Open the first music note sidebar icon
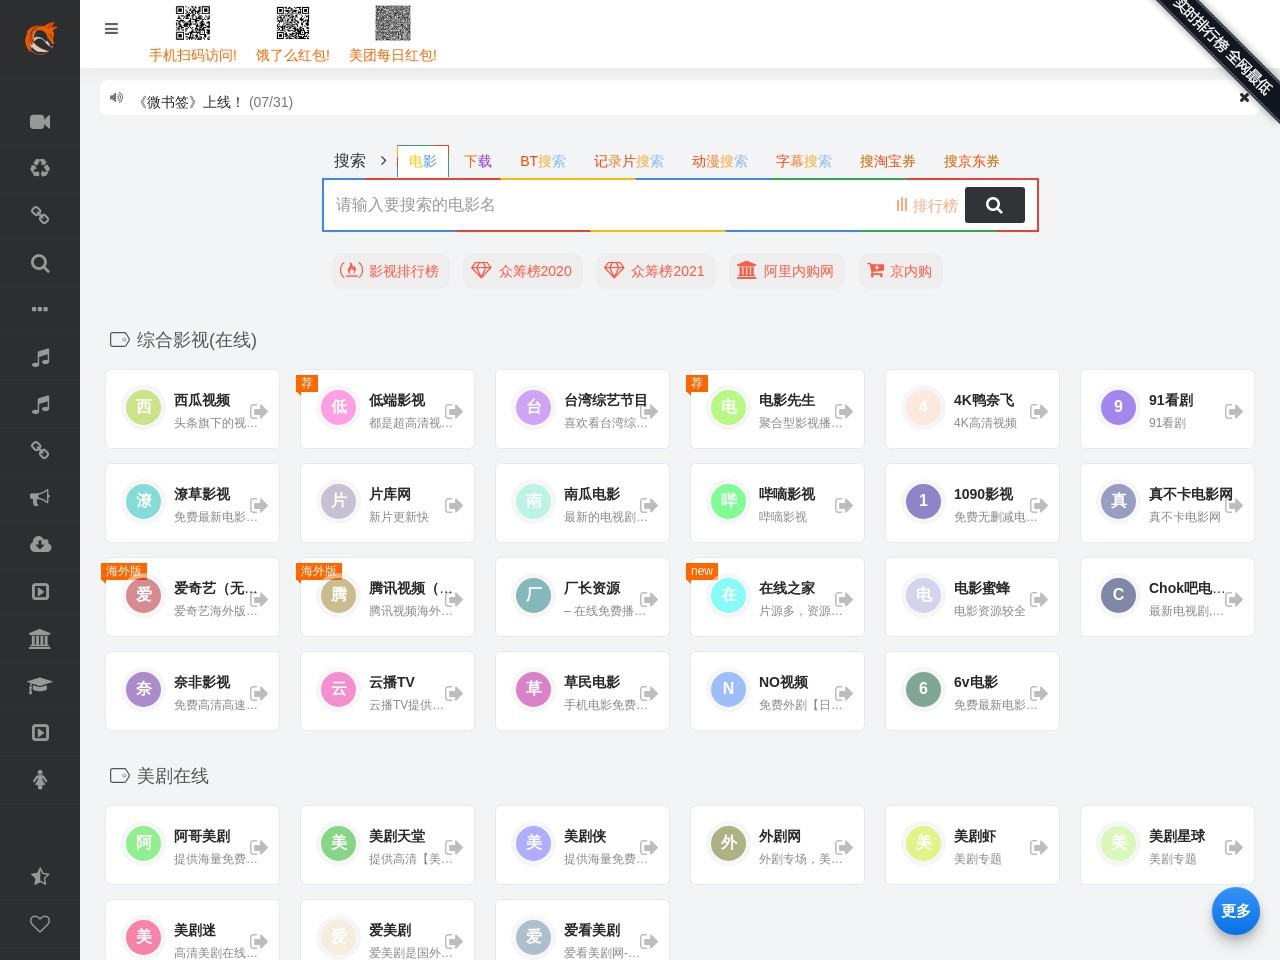 click(x=40, y=357)
